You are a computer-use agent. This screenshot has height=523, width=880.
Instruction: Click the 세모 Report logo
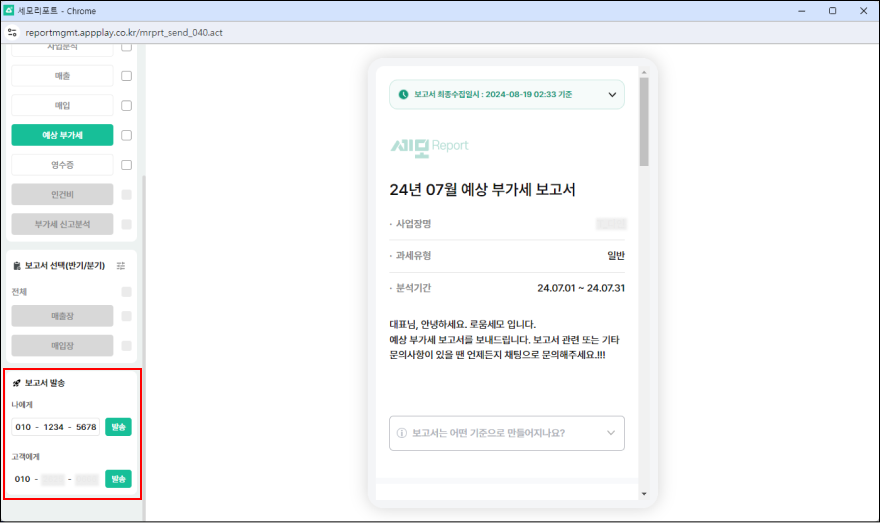click(x=429, y=146)
